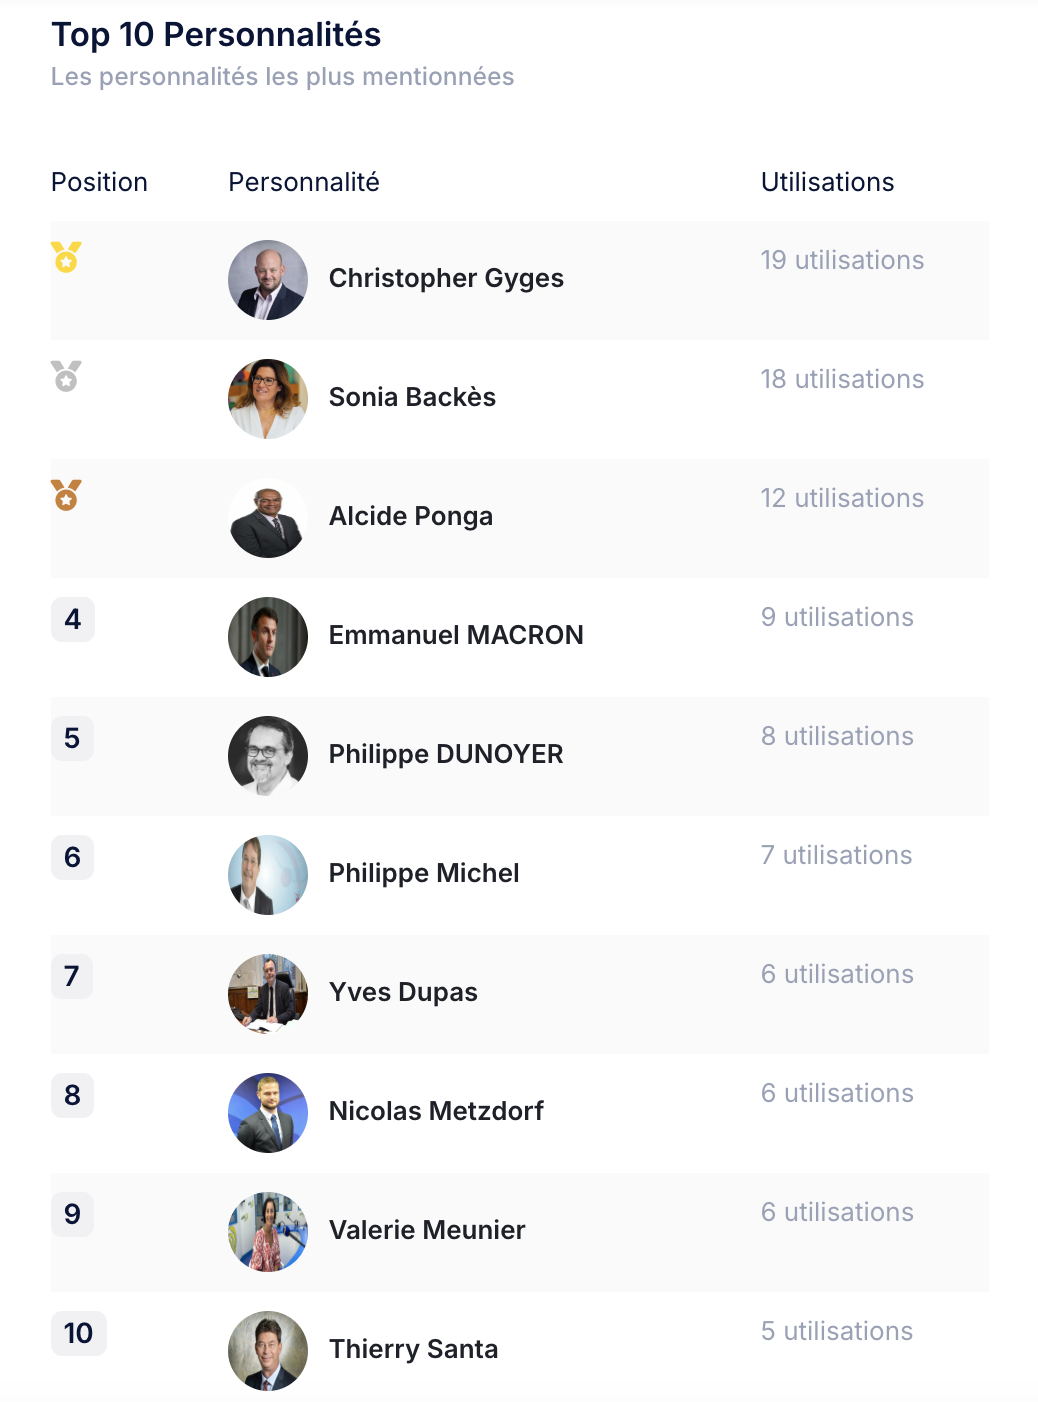This screenshot has height=1402, width=1038.
Task: Click the 19 utilisations count
Action: pos(843,260)
